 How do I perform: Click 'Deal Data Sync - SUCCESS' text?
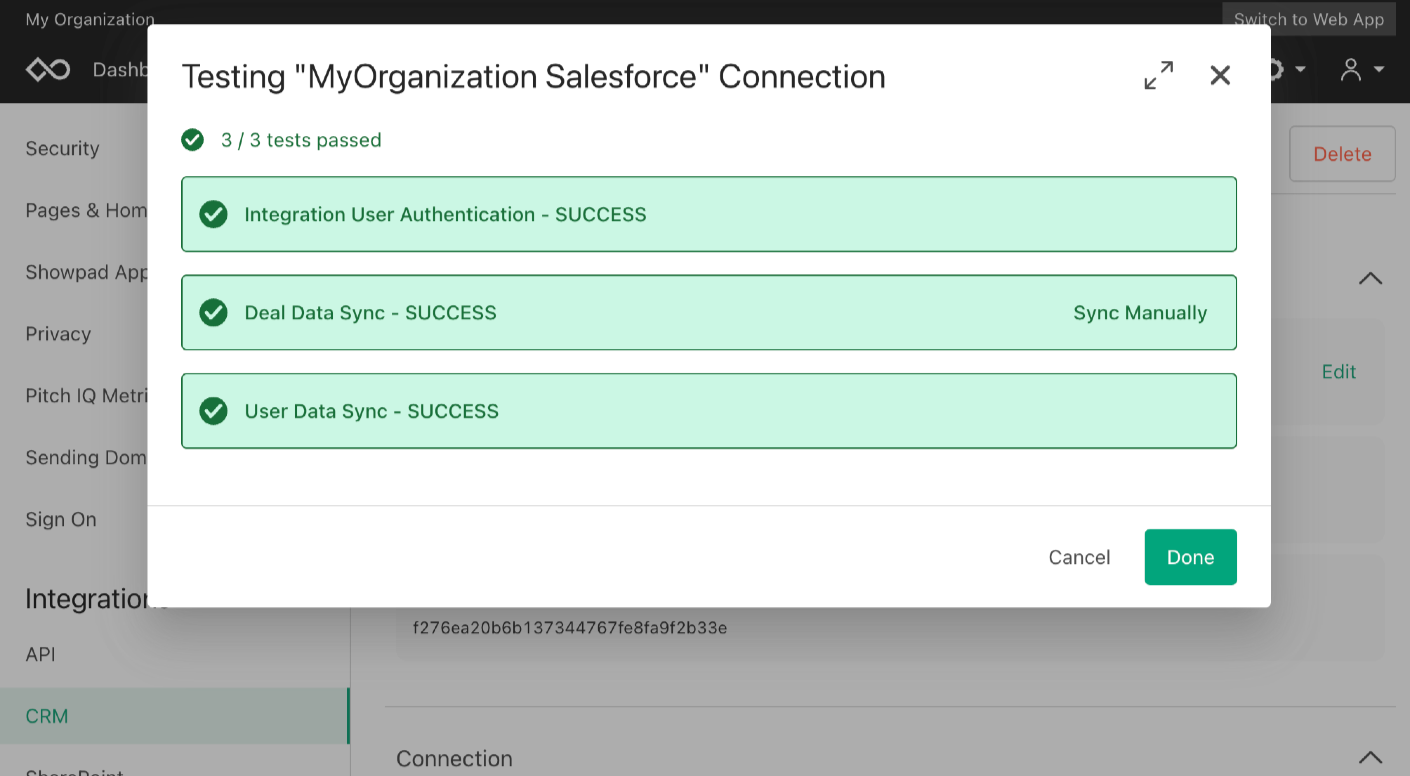(370, 313)
